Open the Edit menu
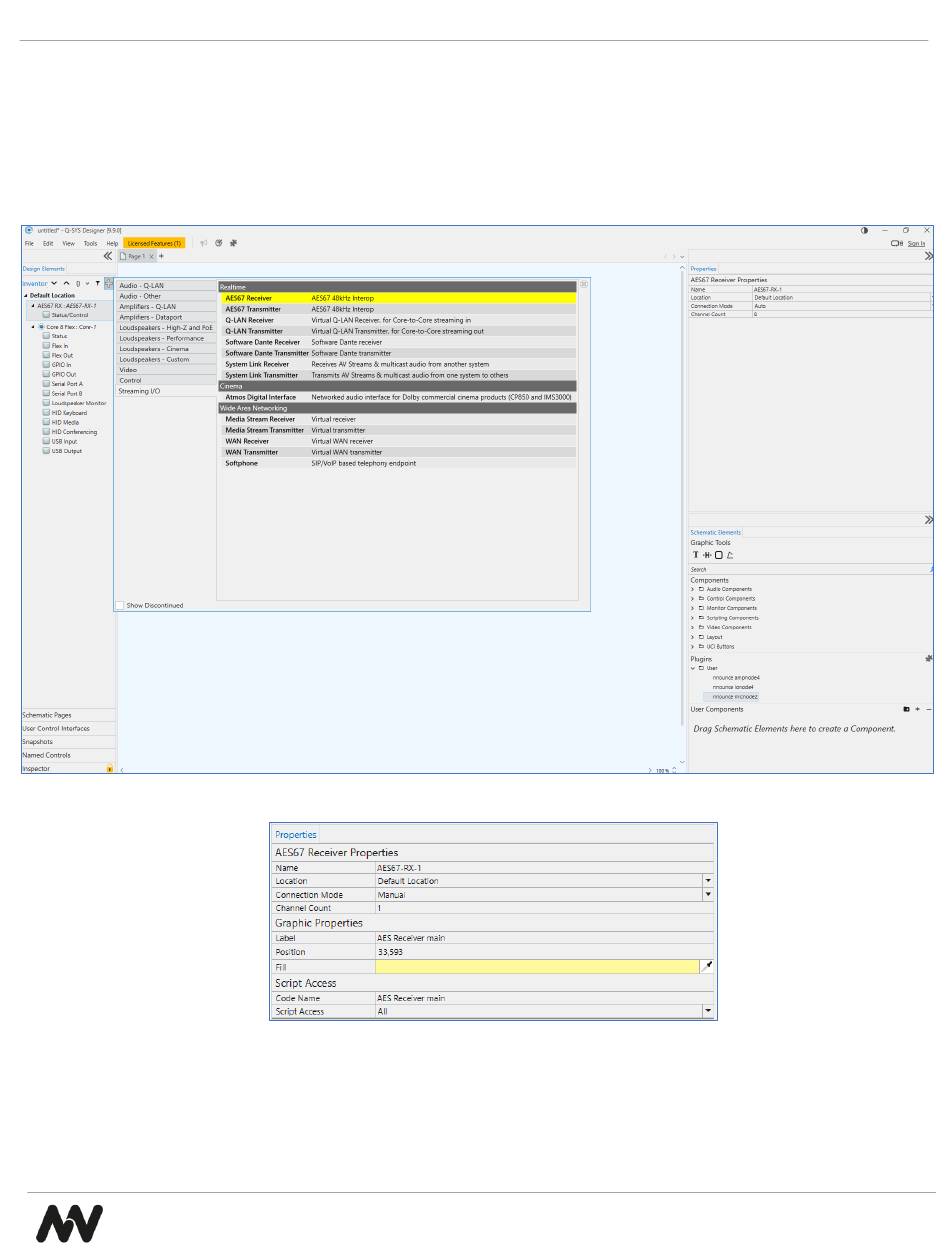Viewport: 950px width, 1254px height. (x=48, y=243)
